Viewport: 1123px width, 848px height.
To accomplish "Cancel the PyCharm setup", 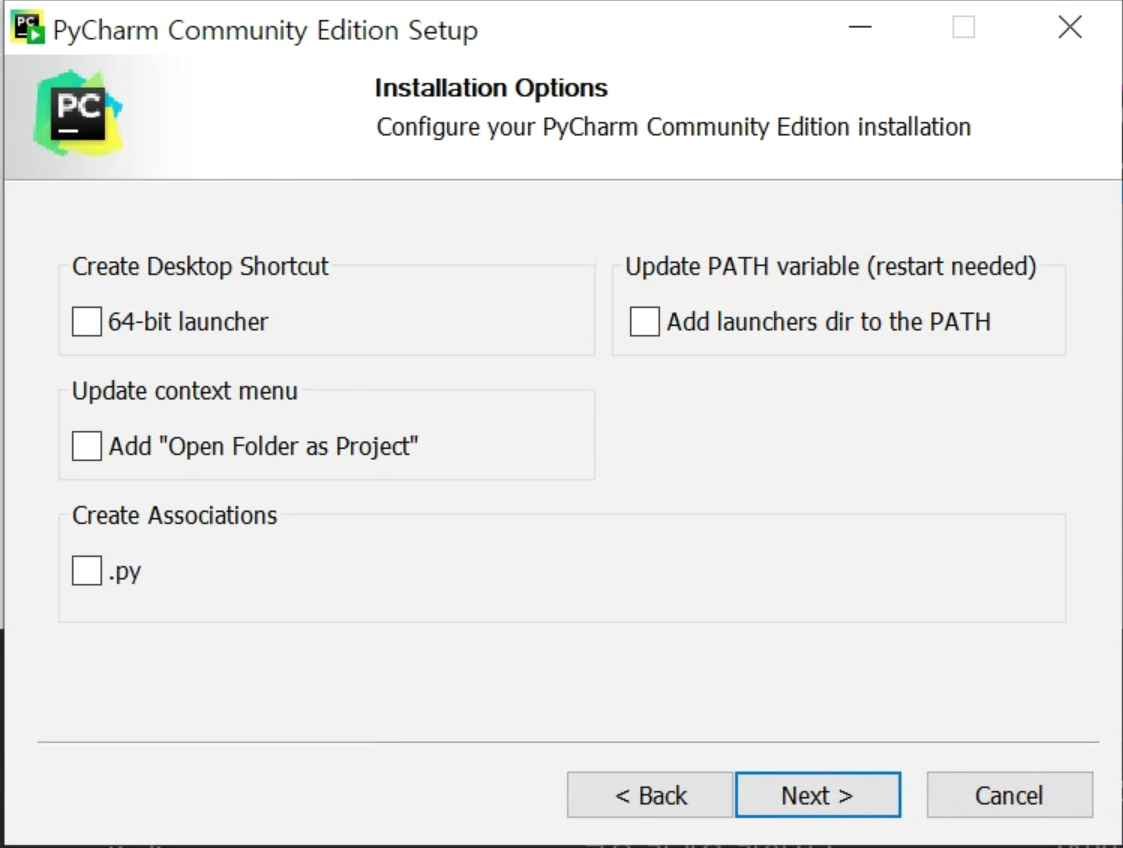I will coord(1010,795).
